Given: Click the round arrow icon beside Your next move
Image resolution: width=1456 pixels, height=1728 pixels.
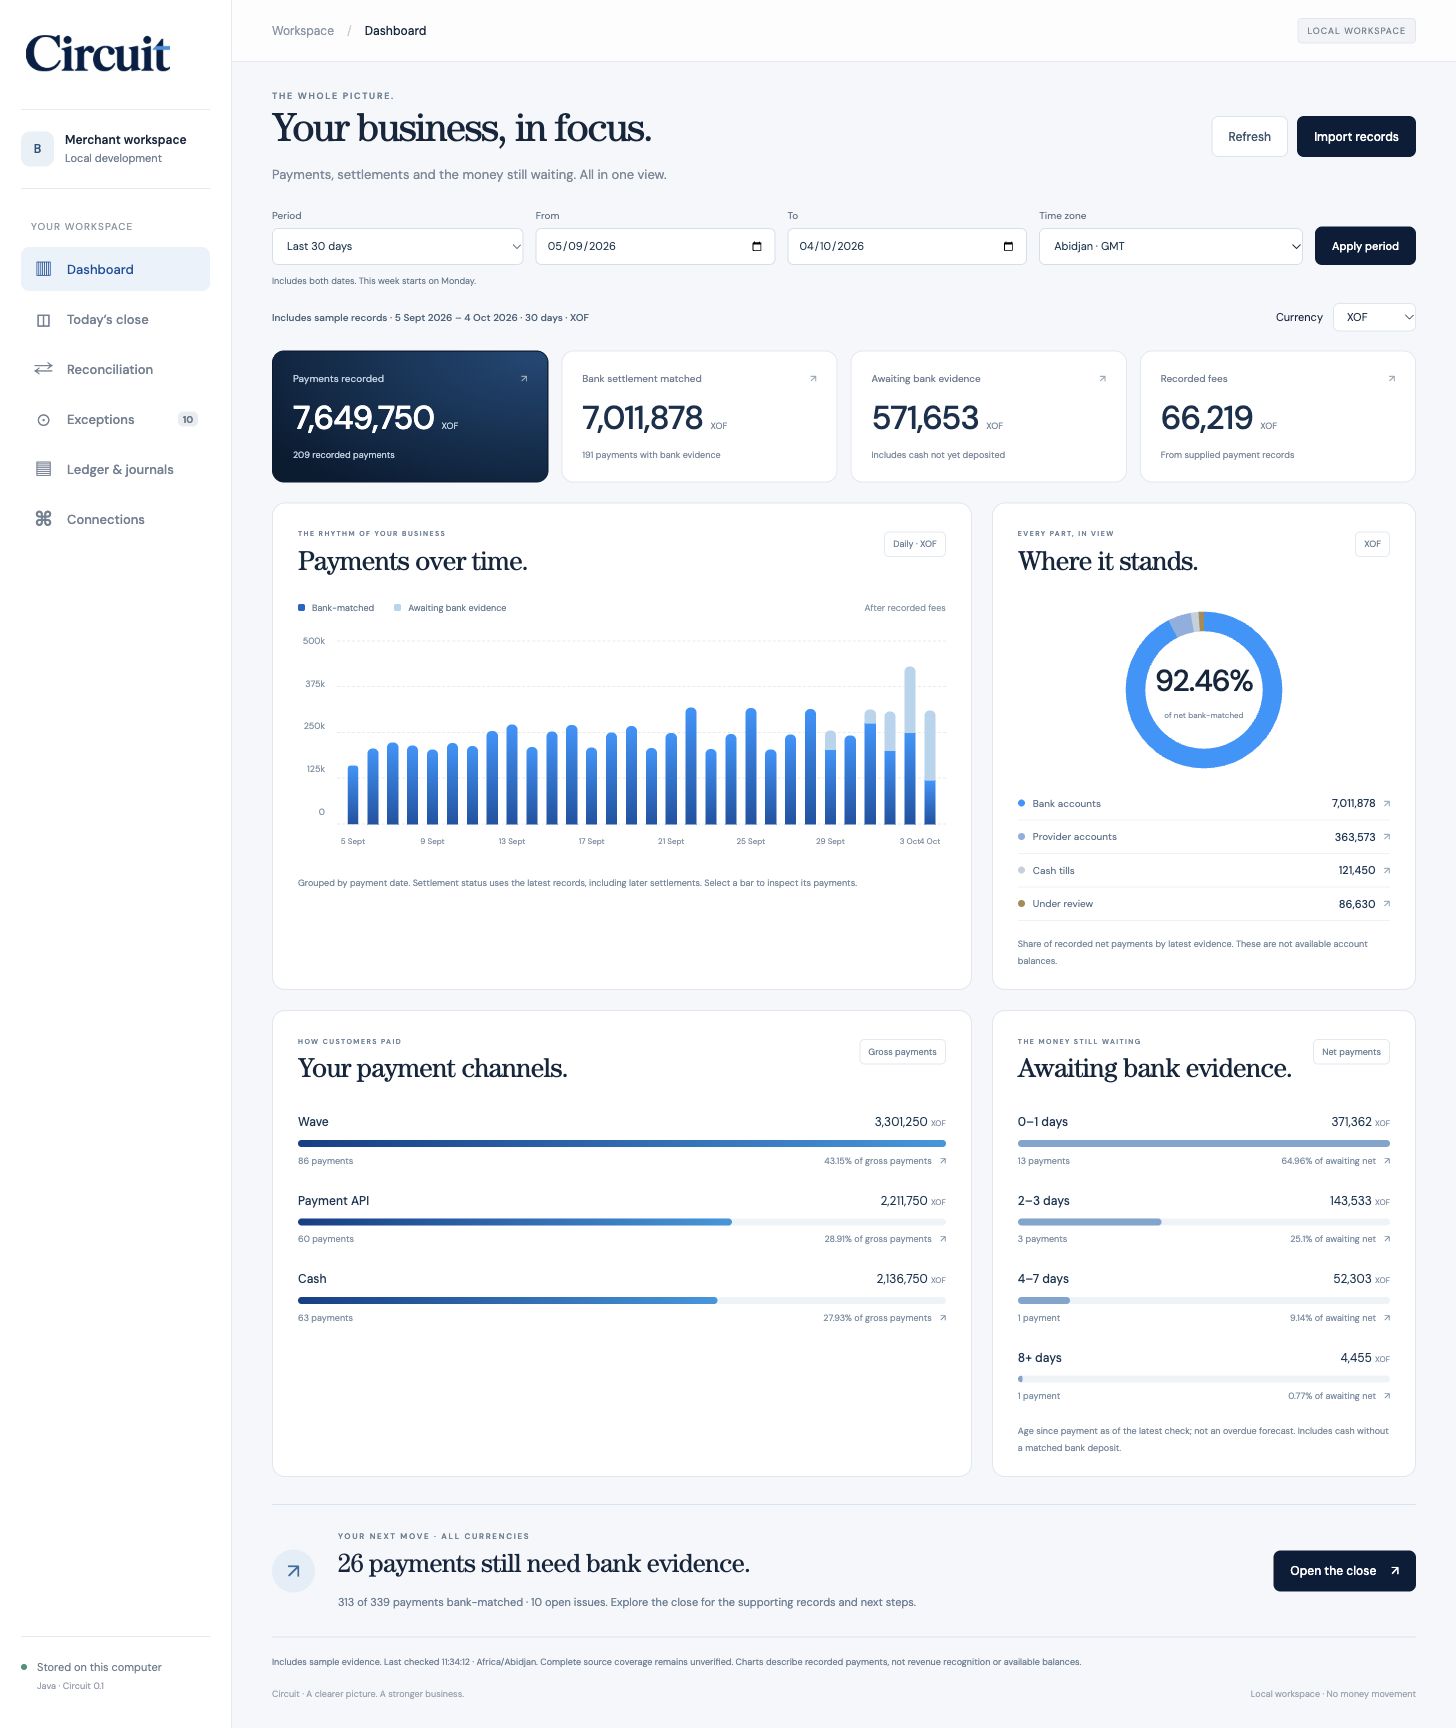Looking at the screenshot, I should click(293, 1571).
